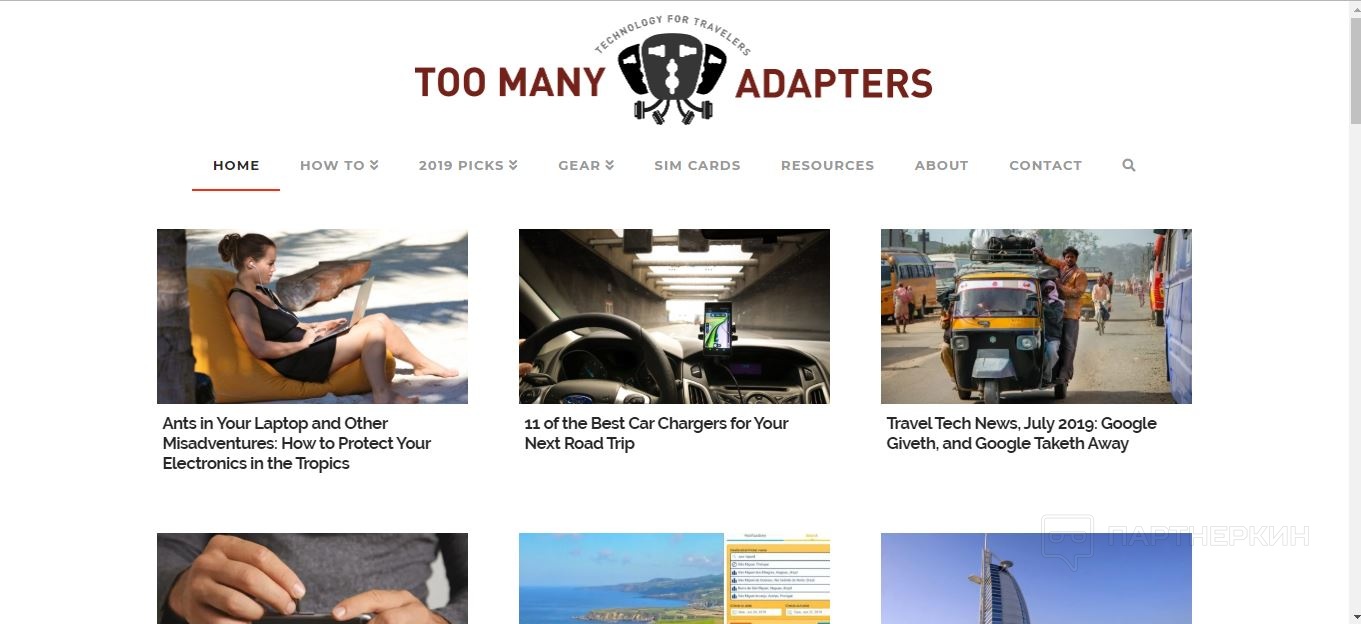Click the woman with laptop thumbnail
The image size is (1361, 624).
[312, 316]
